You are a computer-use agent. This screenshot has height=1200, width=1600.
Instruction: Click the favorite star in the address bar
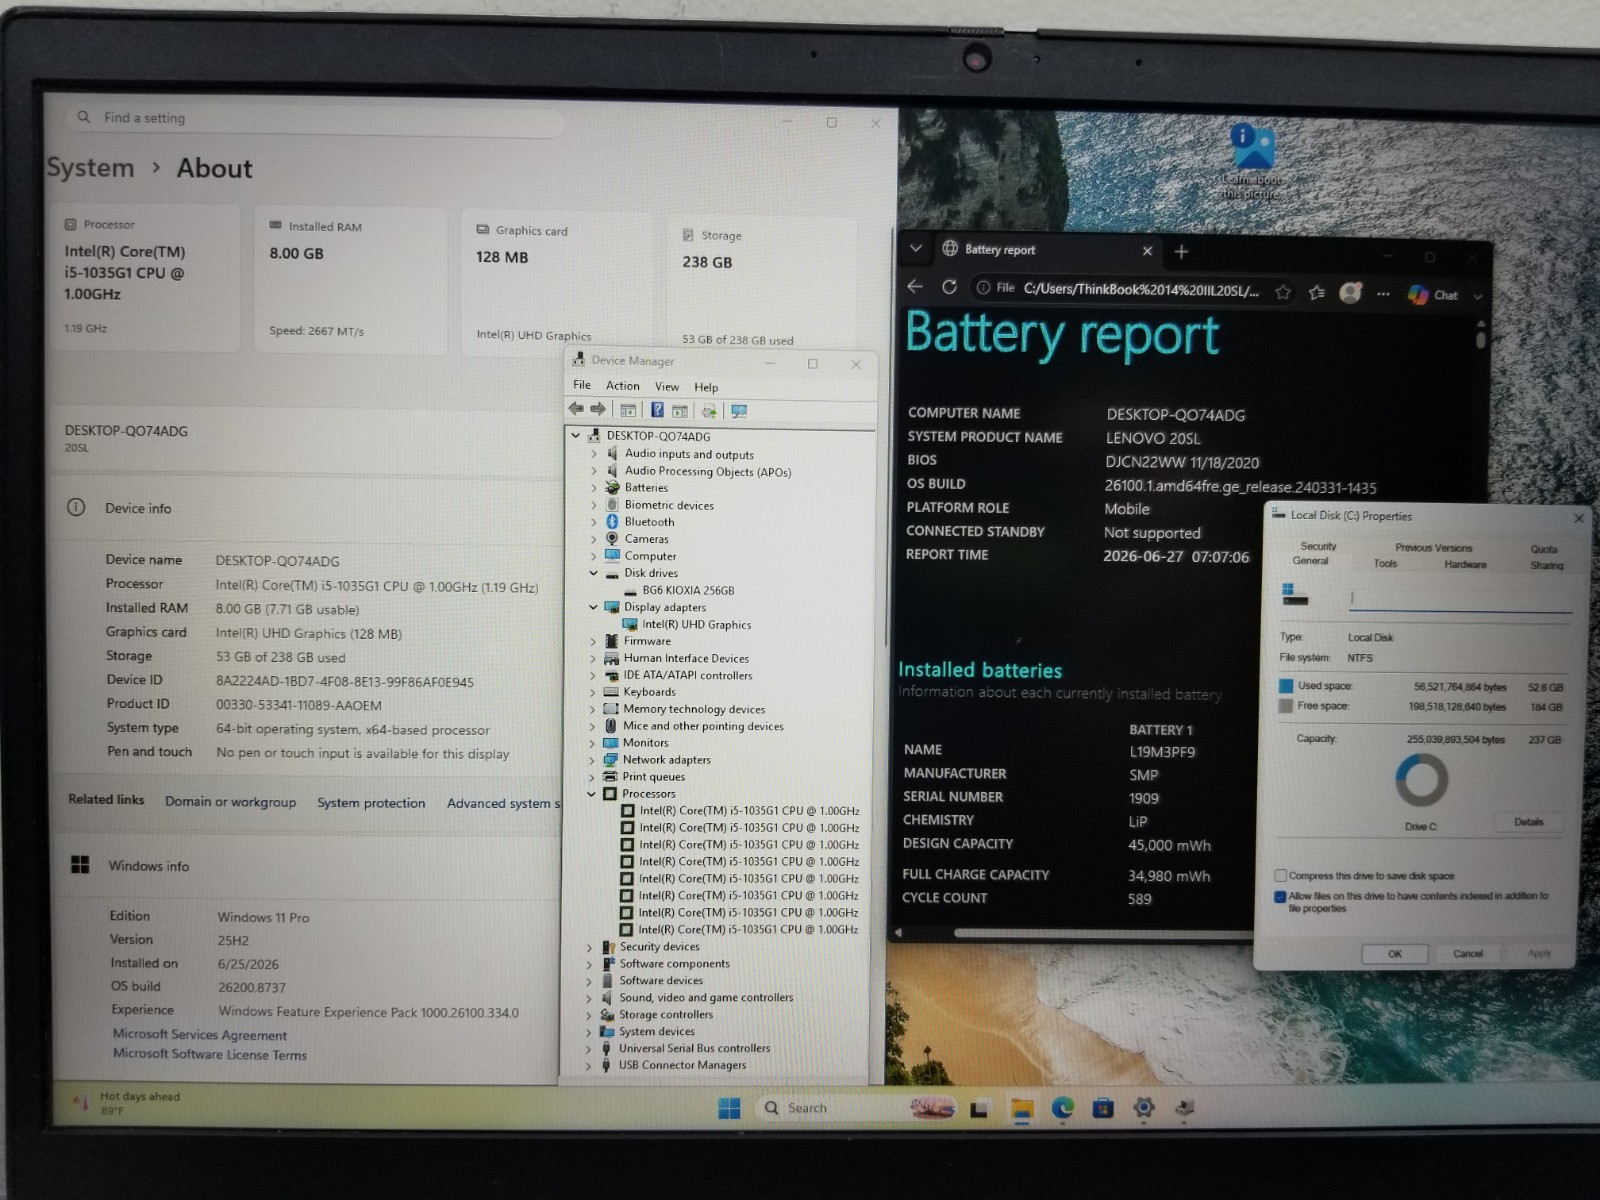pos(1283,292)
